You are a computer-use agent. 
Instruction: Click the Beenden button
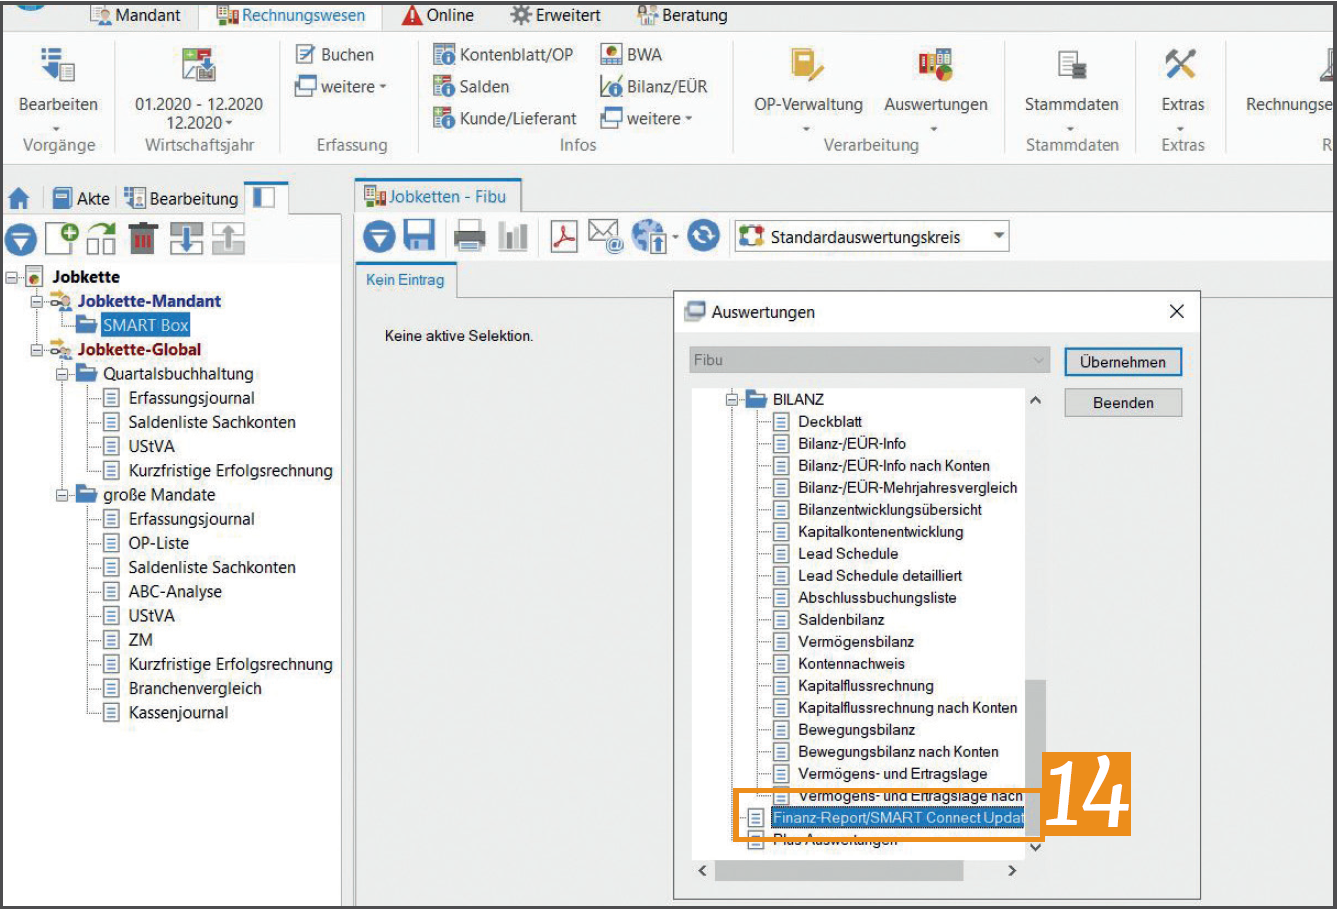tap(1123, 403)
